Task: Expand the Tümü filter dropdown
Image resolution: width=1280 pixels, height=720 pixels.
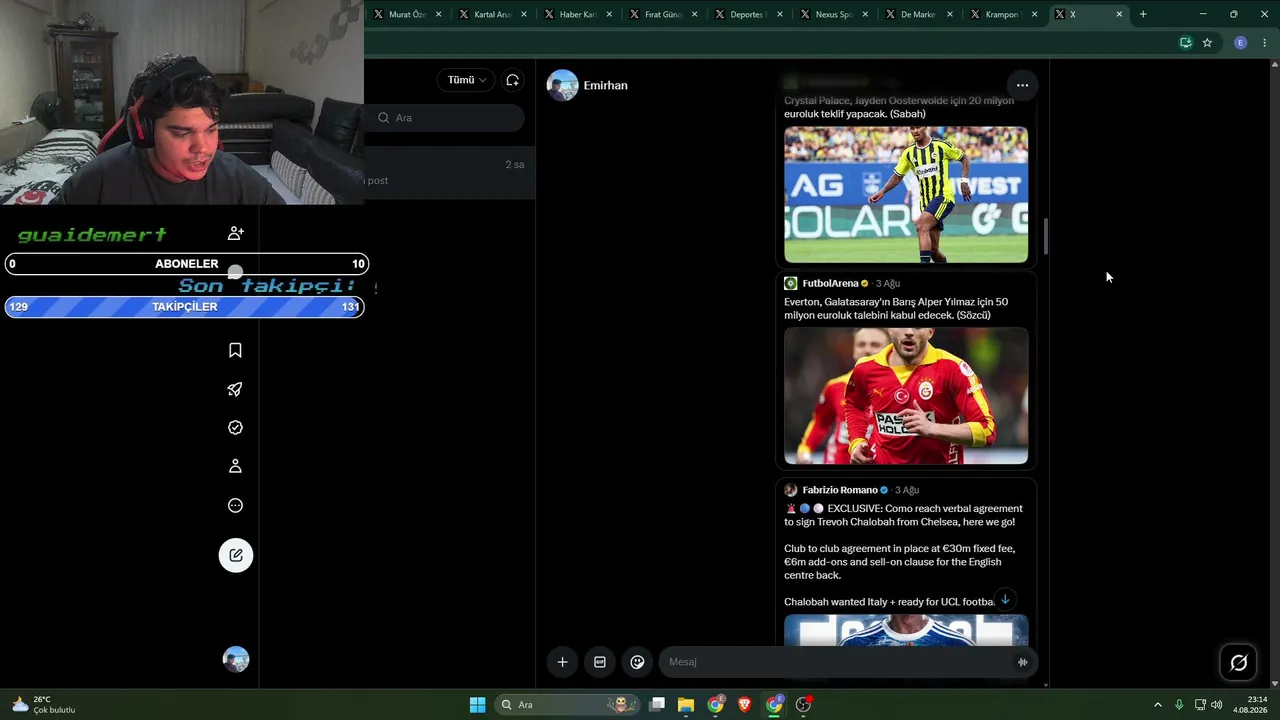Action: [x=467, y=80]
